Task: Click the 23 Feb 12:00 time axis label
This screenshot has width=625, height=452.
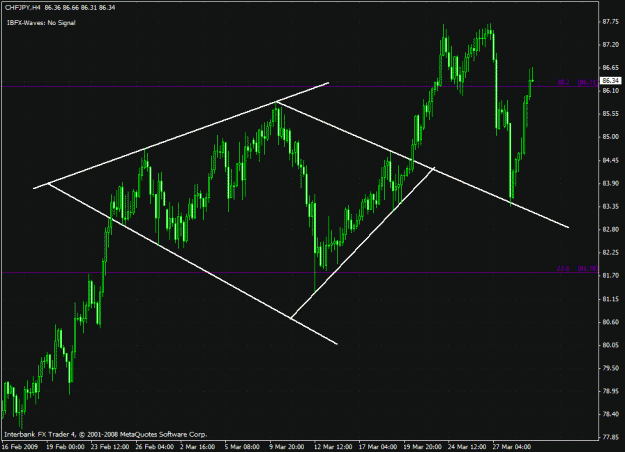Action: coord(110,446)
